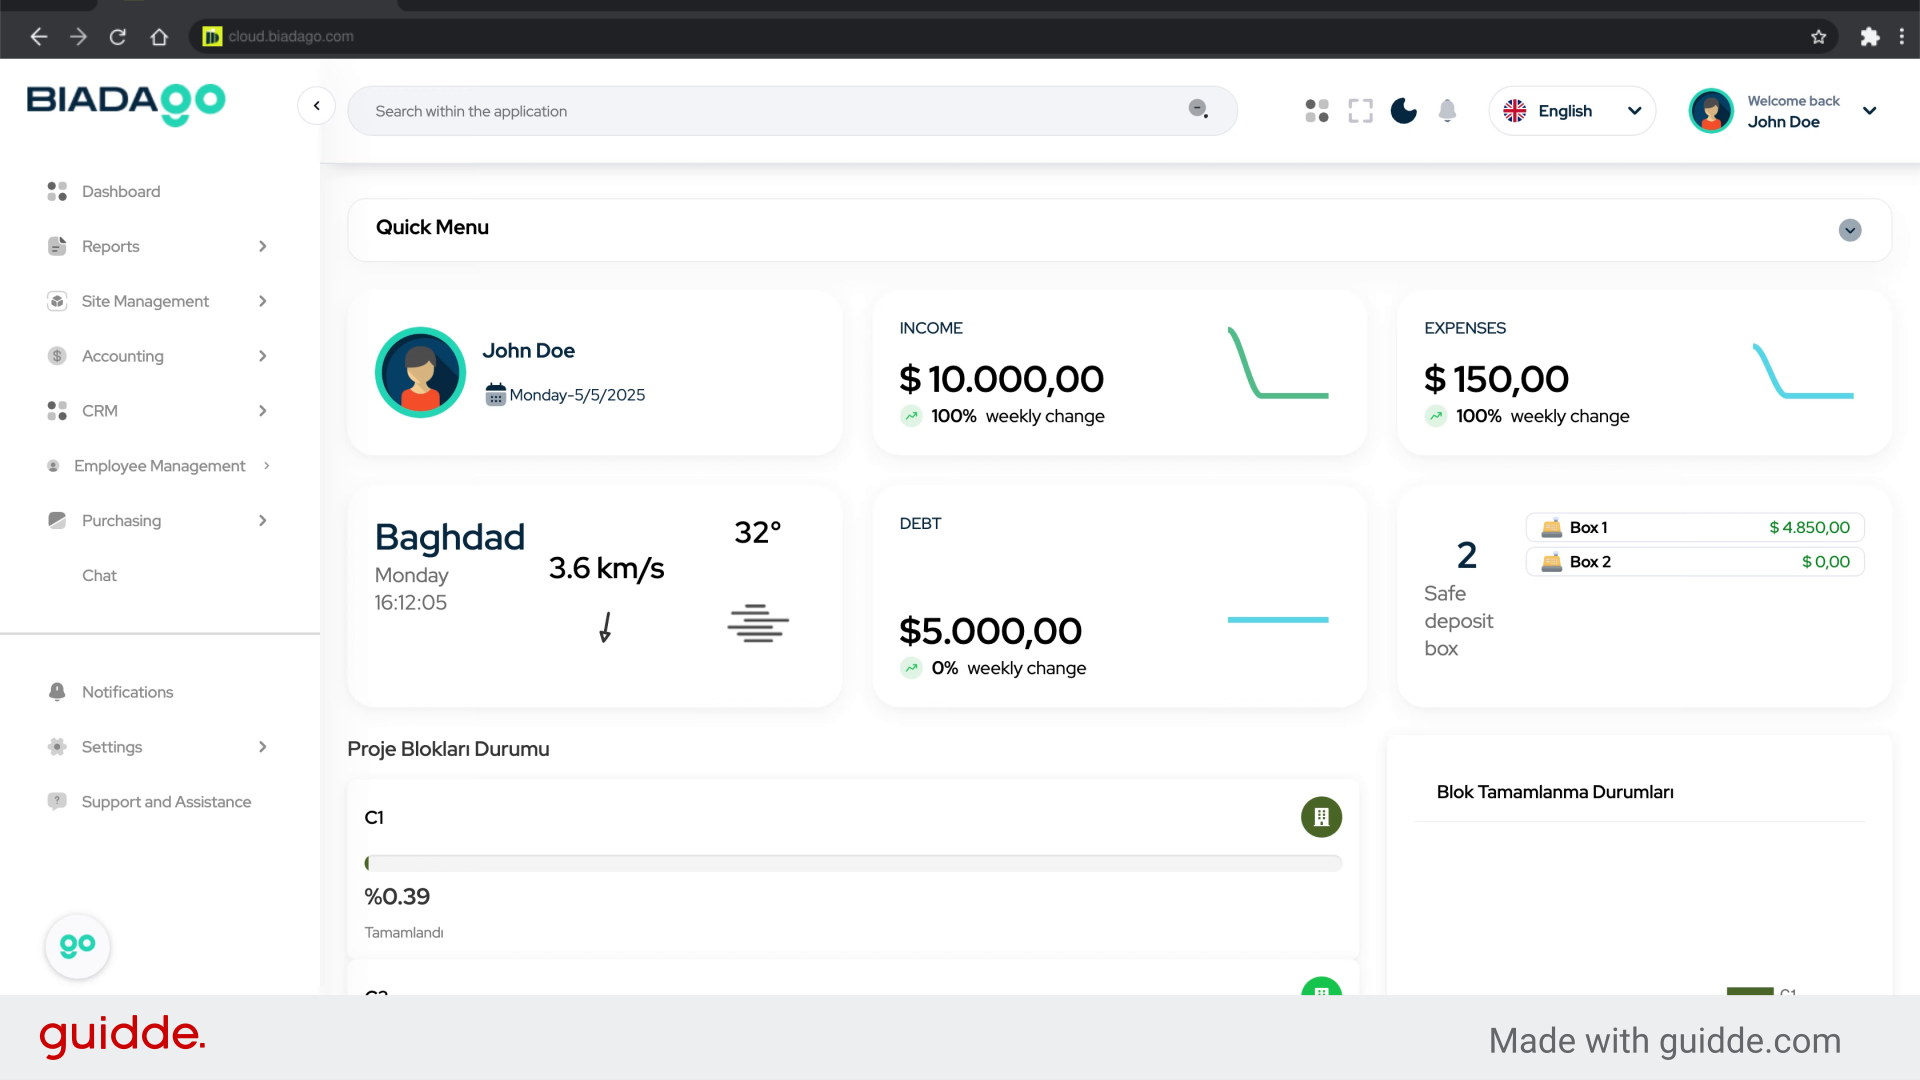Open the English language dropdown
The image size is (1920, 1080).
[x=1572, y=111]
